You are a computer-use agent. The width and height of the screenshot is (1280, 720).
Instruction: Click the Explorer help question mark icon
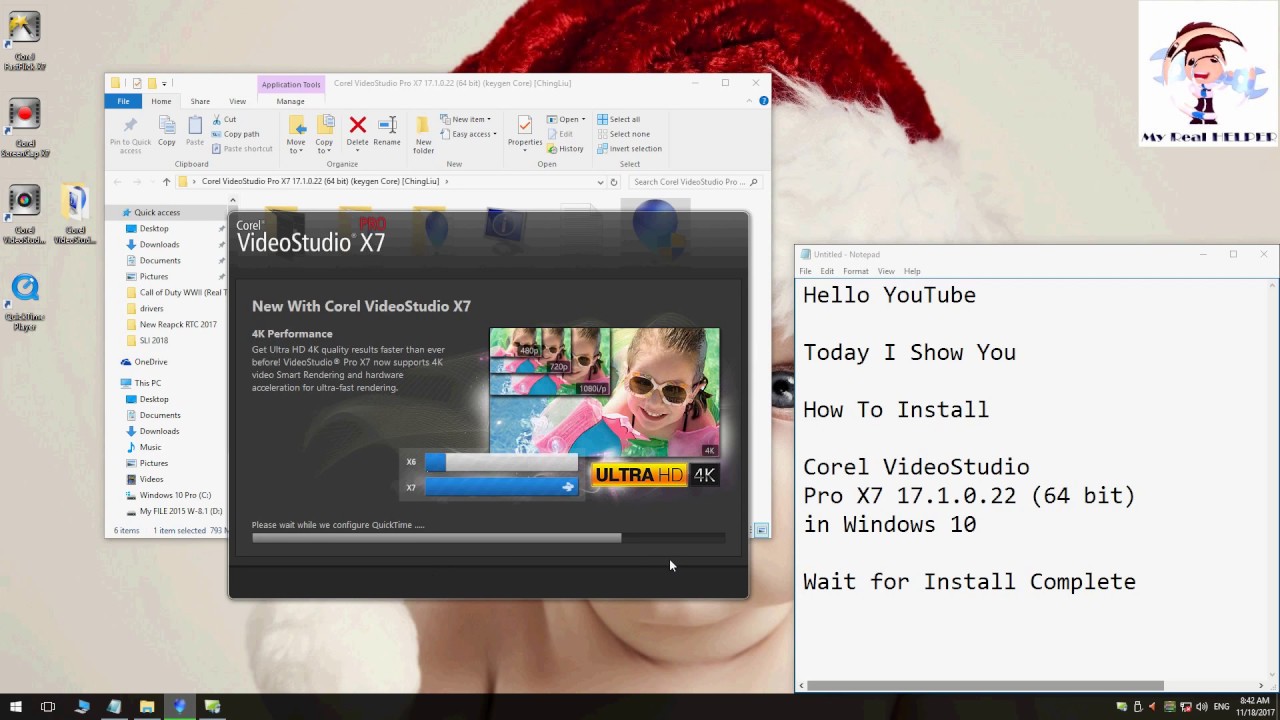tap(764, 101)
